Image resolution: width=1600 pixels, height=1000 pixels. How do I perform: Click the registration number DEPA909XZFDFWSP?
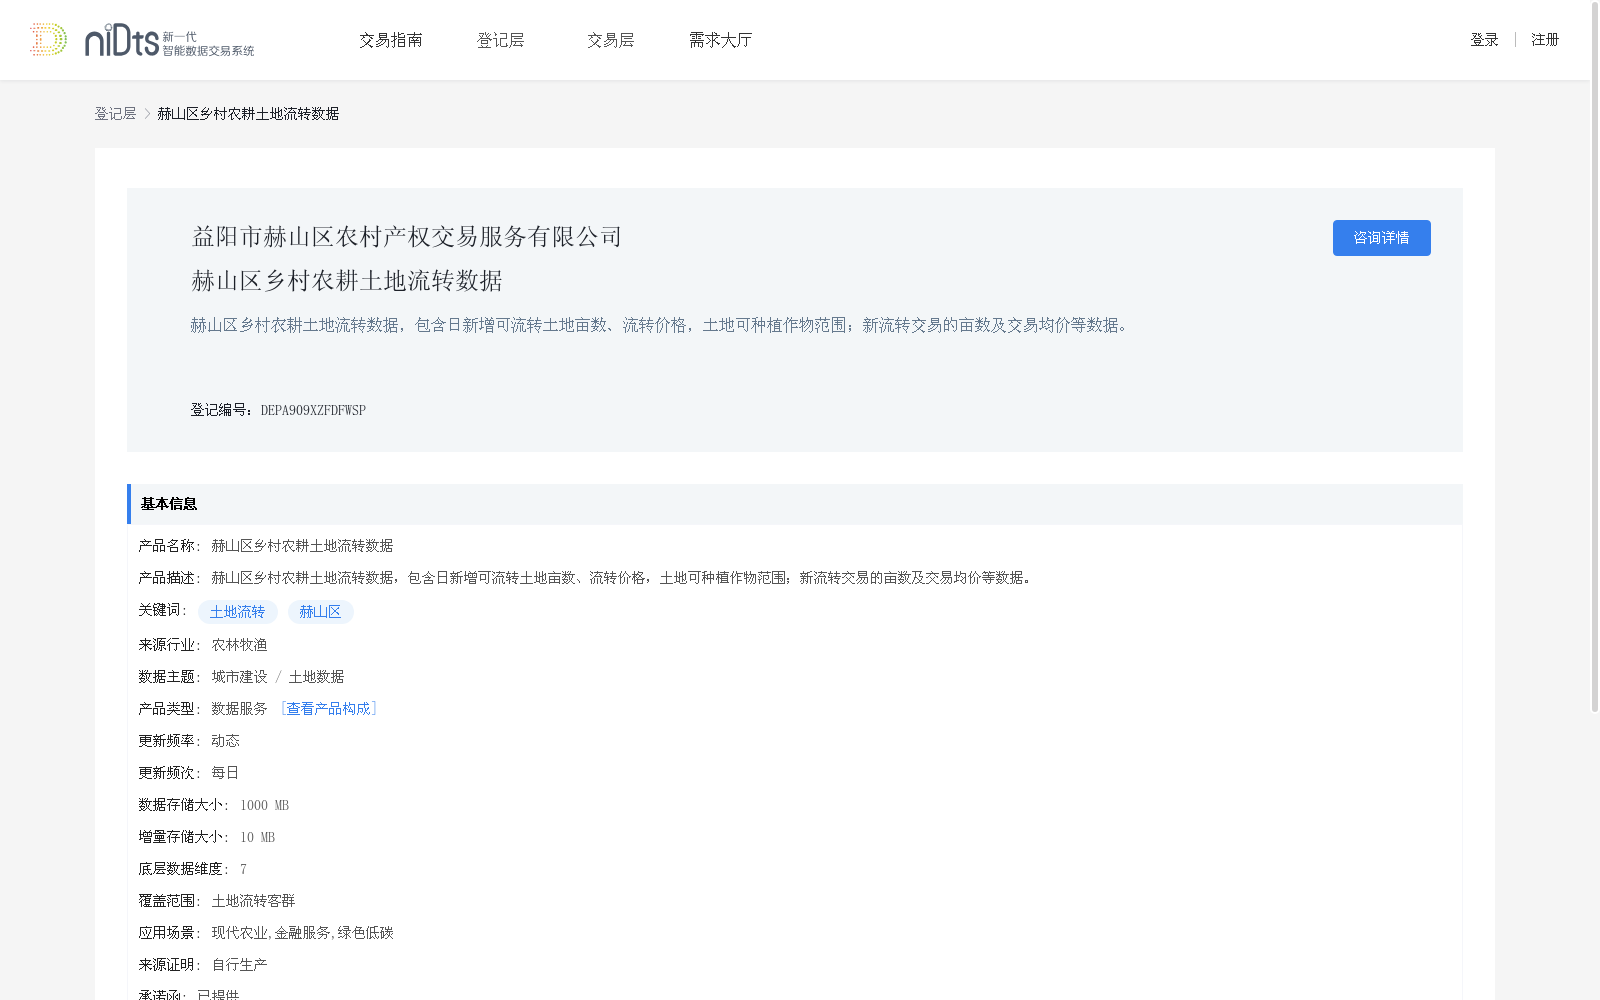(x=313, y=410)
